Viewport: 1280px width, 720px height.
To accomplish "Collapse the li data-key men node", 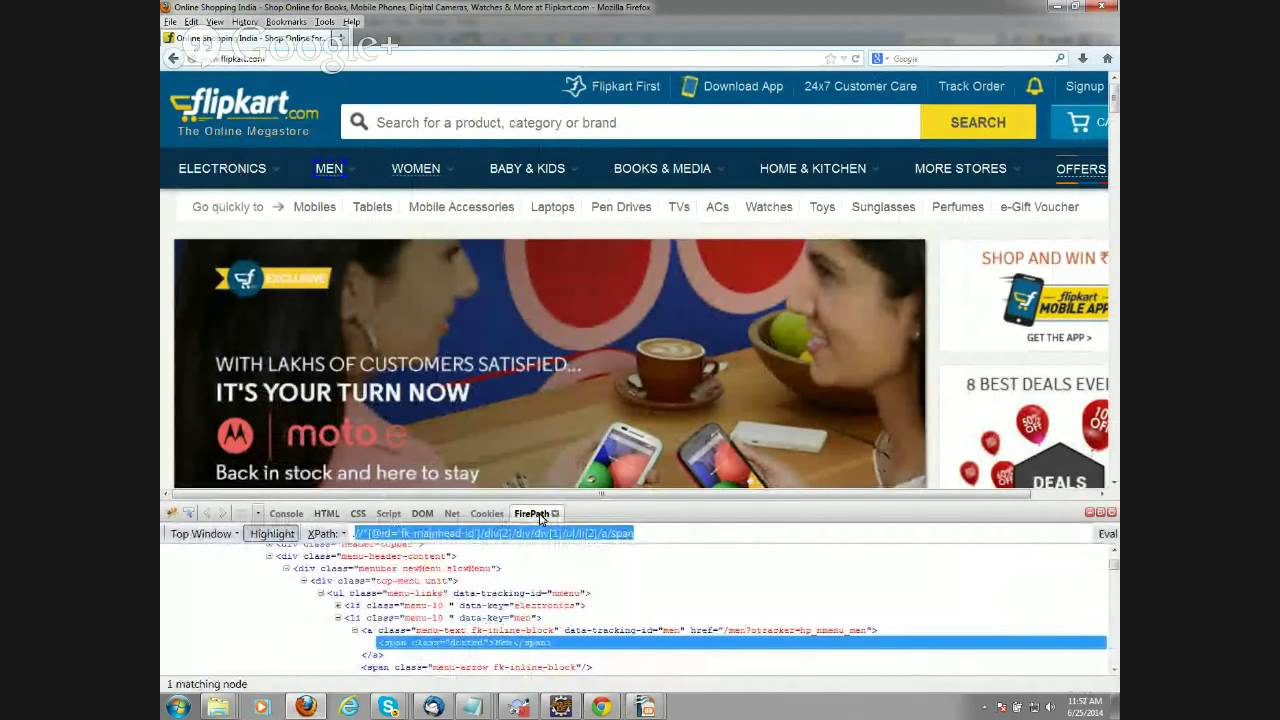I will (x=338, y=618).
